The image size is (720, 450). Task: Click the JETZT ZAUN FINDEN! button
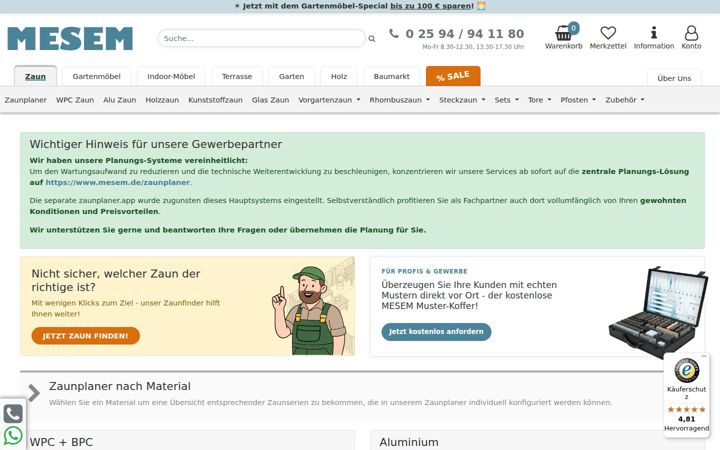coord(85,336)
